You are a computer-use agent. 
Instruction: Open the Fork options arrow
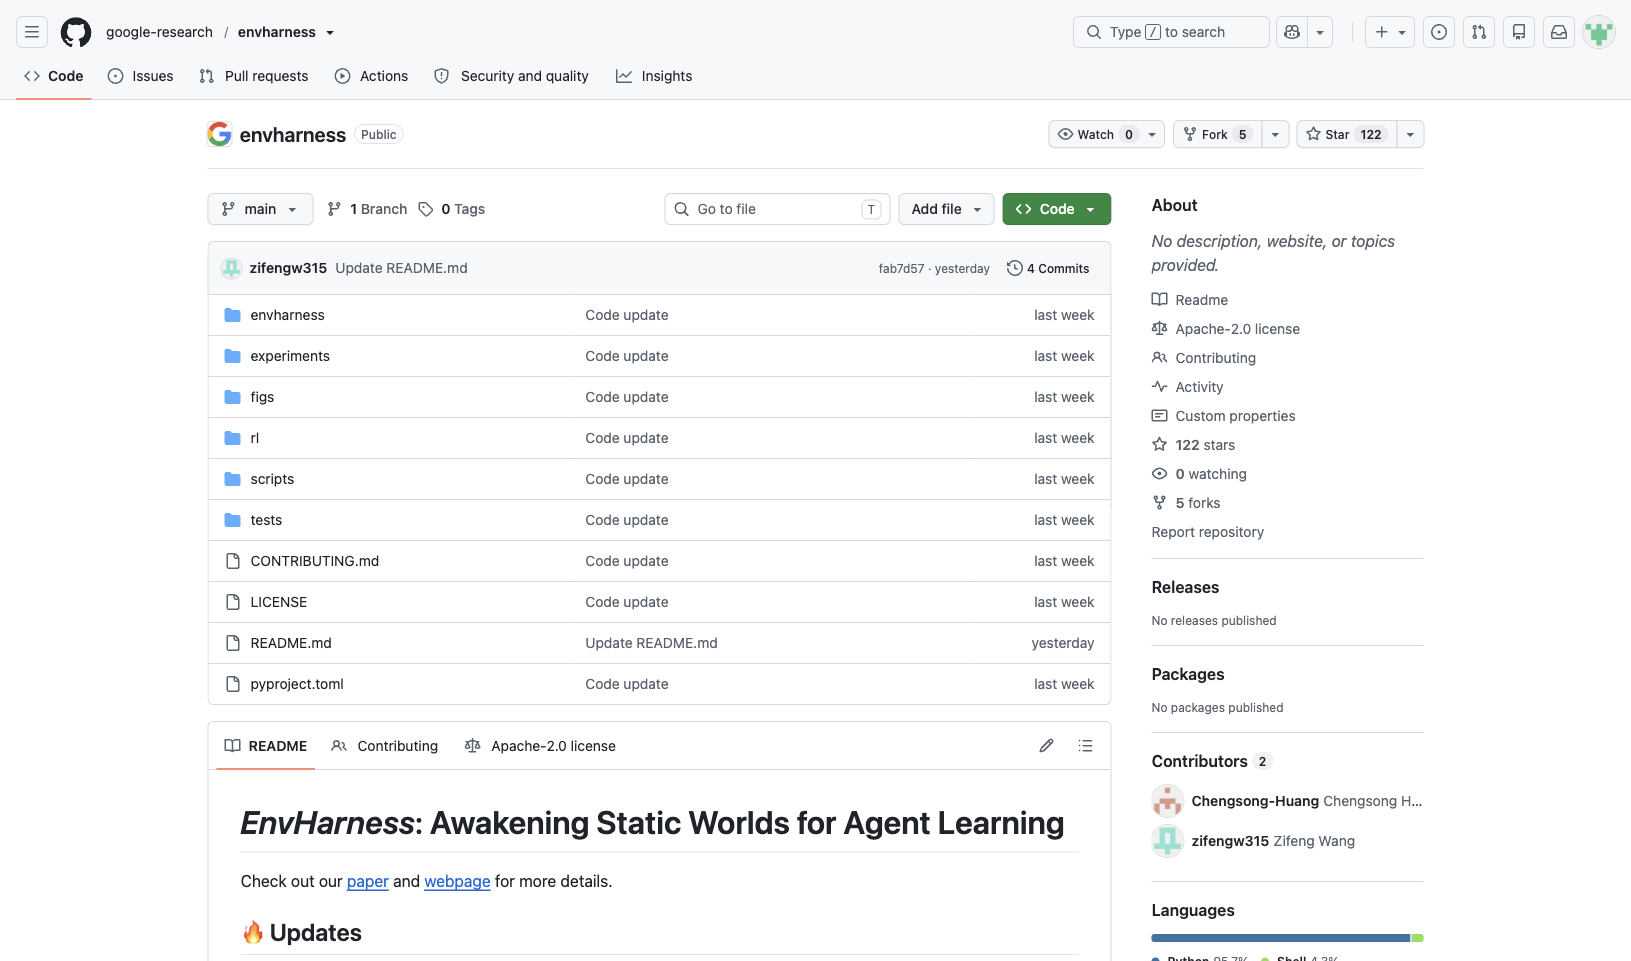[1275, 134]
